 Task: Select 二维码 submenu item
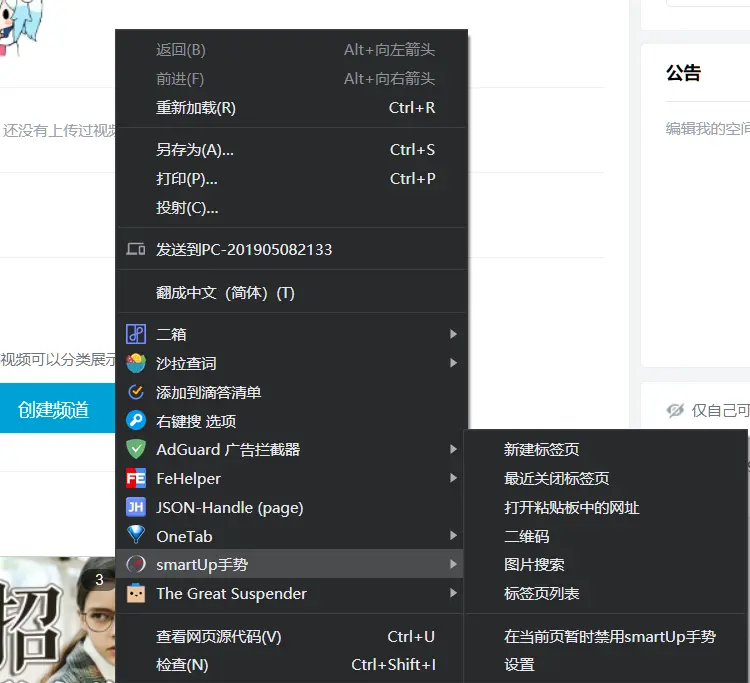coord(606,536)
